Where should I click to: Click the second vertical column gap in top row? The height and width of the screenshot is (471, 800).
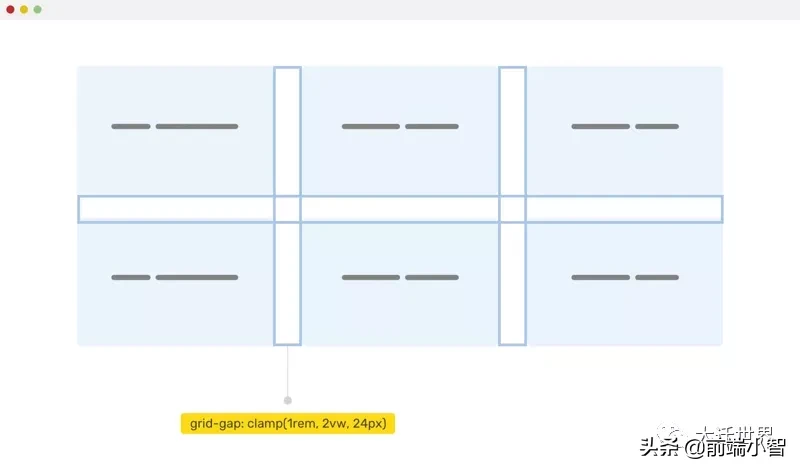coord(512,131)
